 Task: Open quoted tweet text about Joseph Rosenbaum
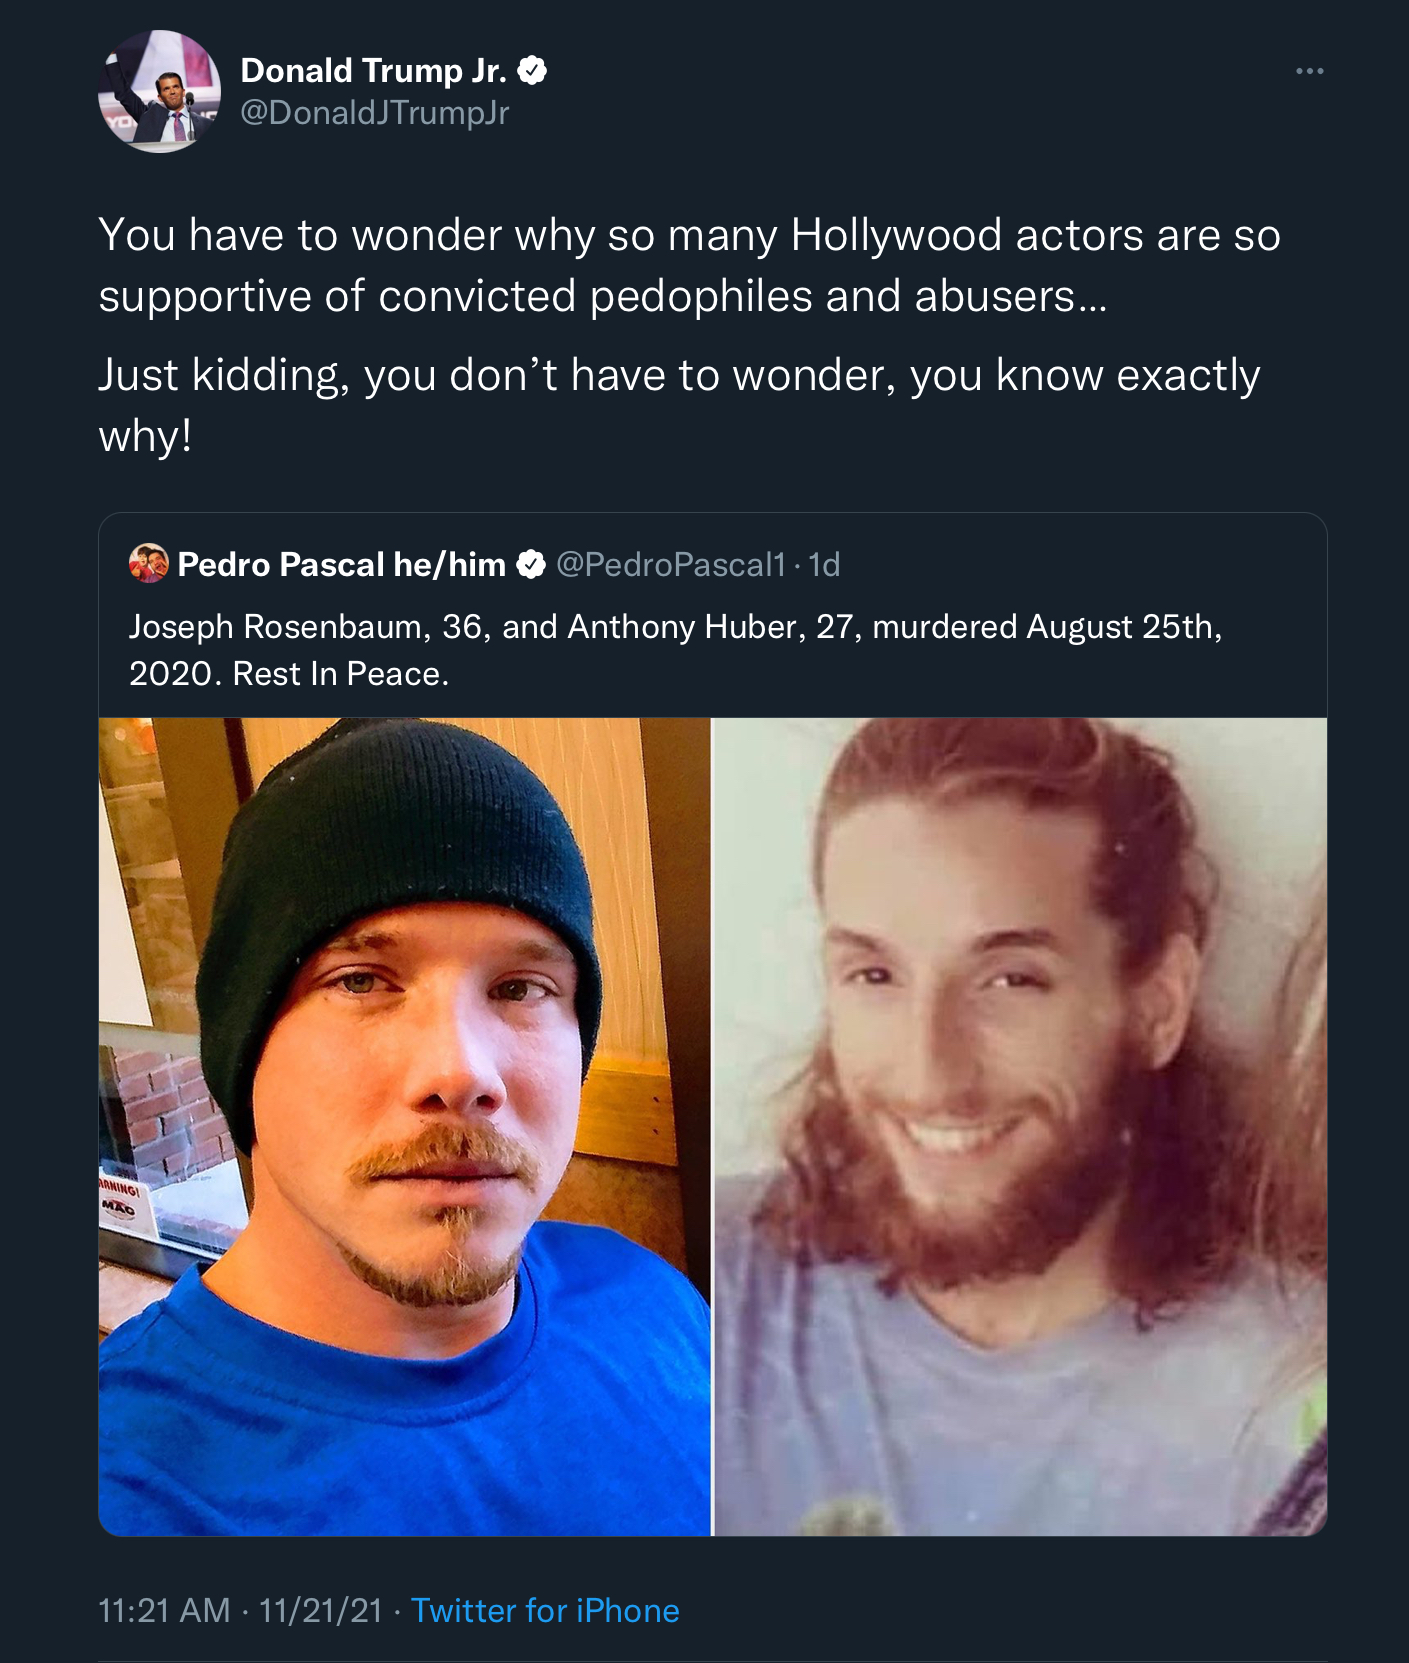(x=676, y=650)
